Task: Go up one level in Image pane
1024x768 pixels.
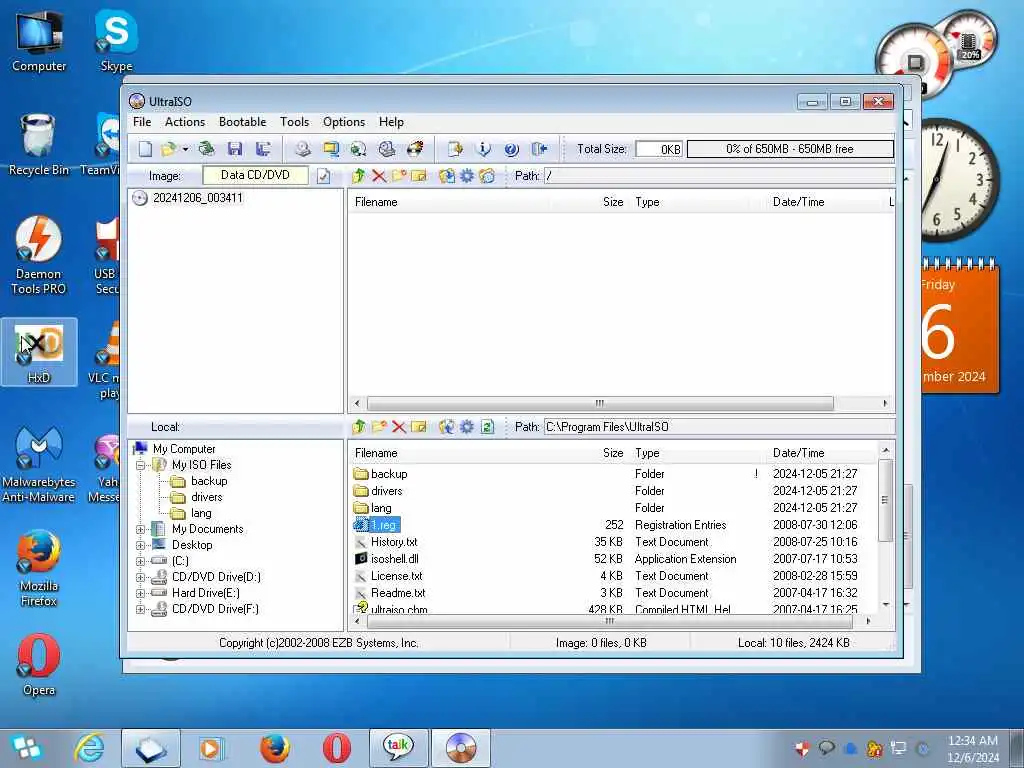Action: (358, 176)
